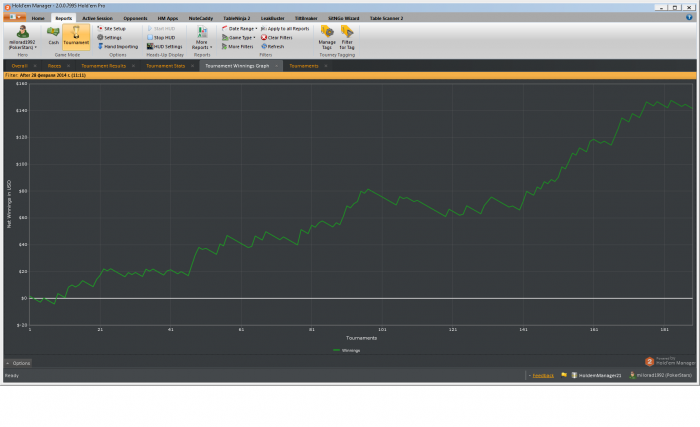The height and width of the screenshot is (427, 700).
Task: Open the Table Scanner 2 ribbon tab
Action: pos(387,18)
